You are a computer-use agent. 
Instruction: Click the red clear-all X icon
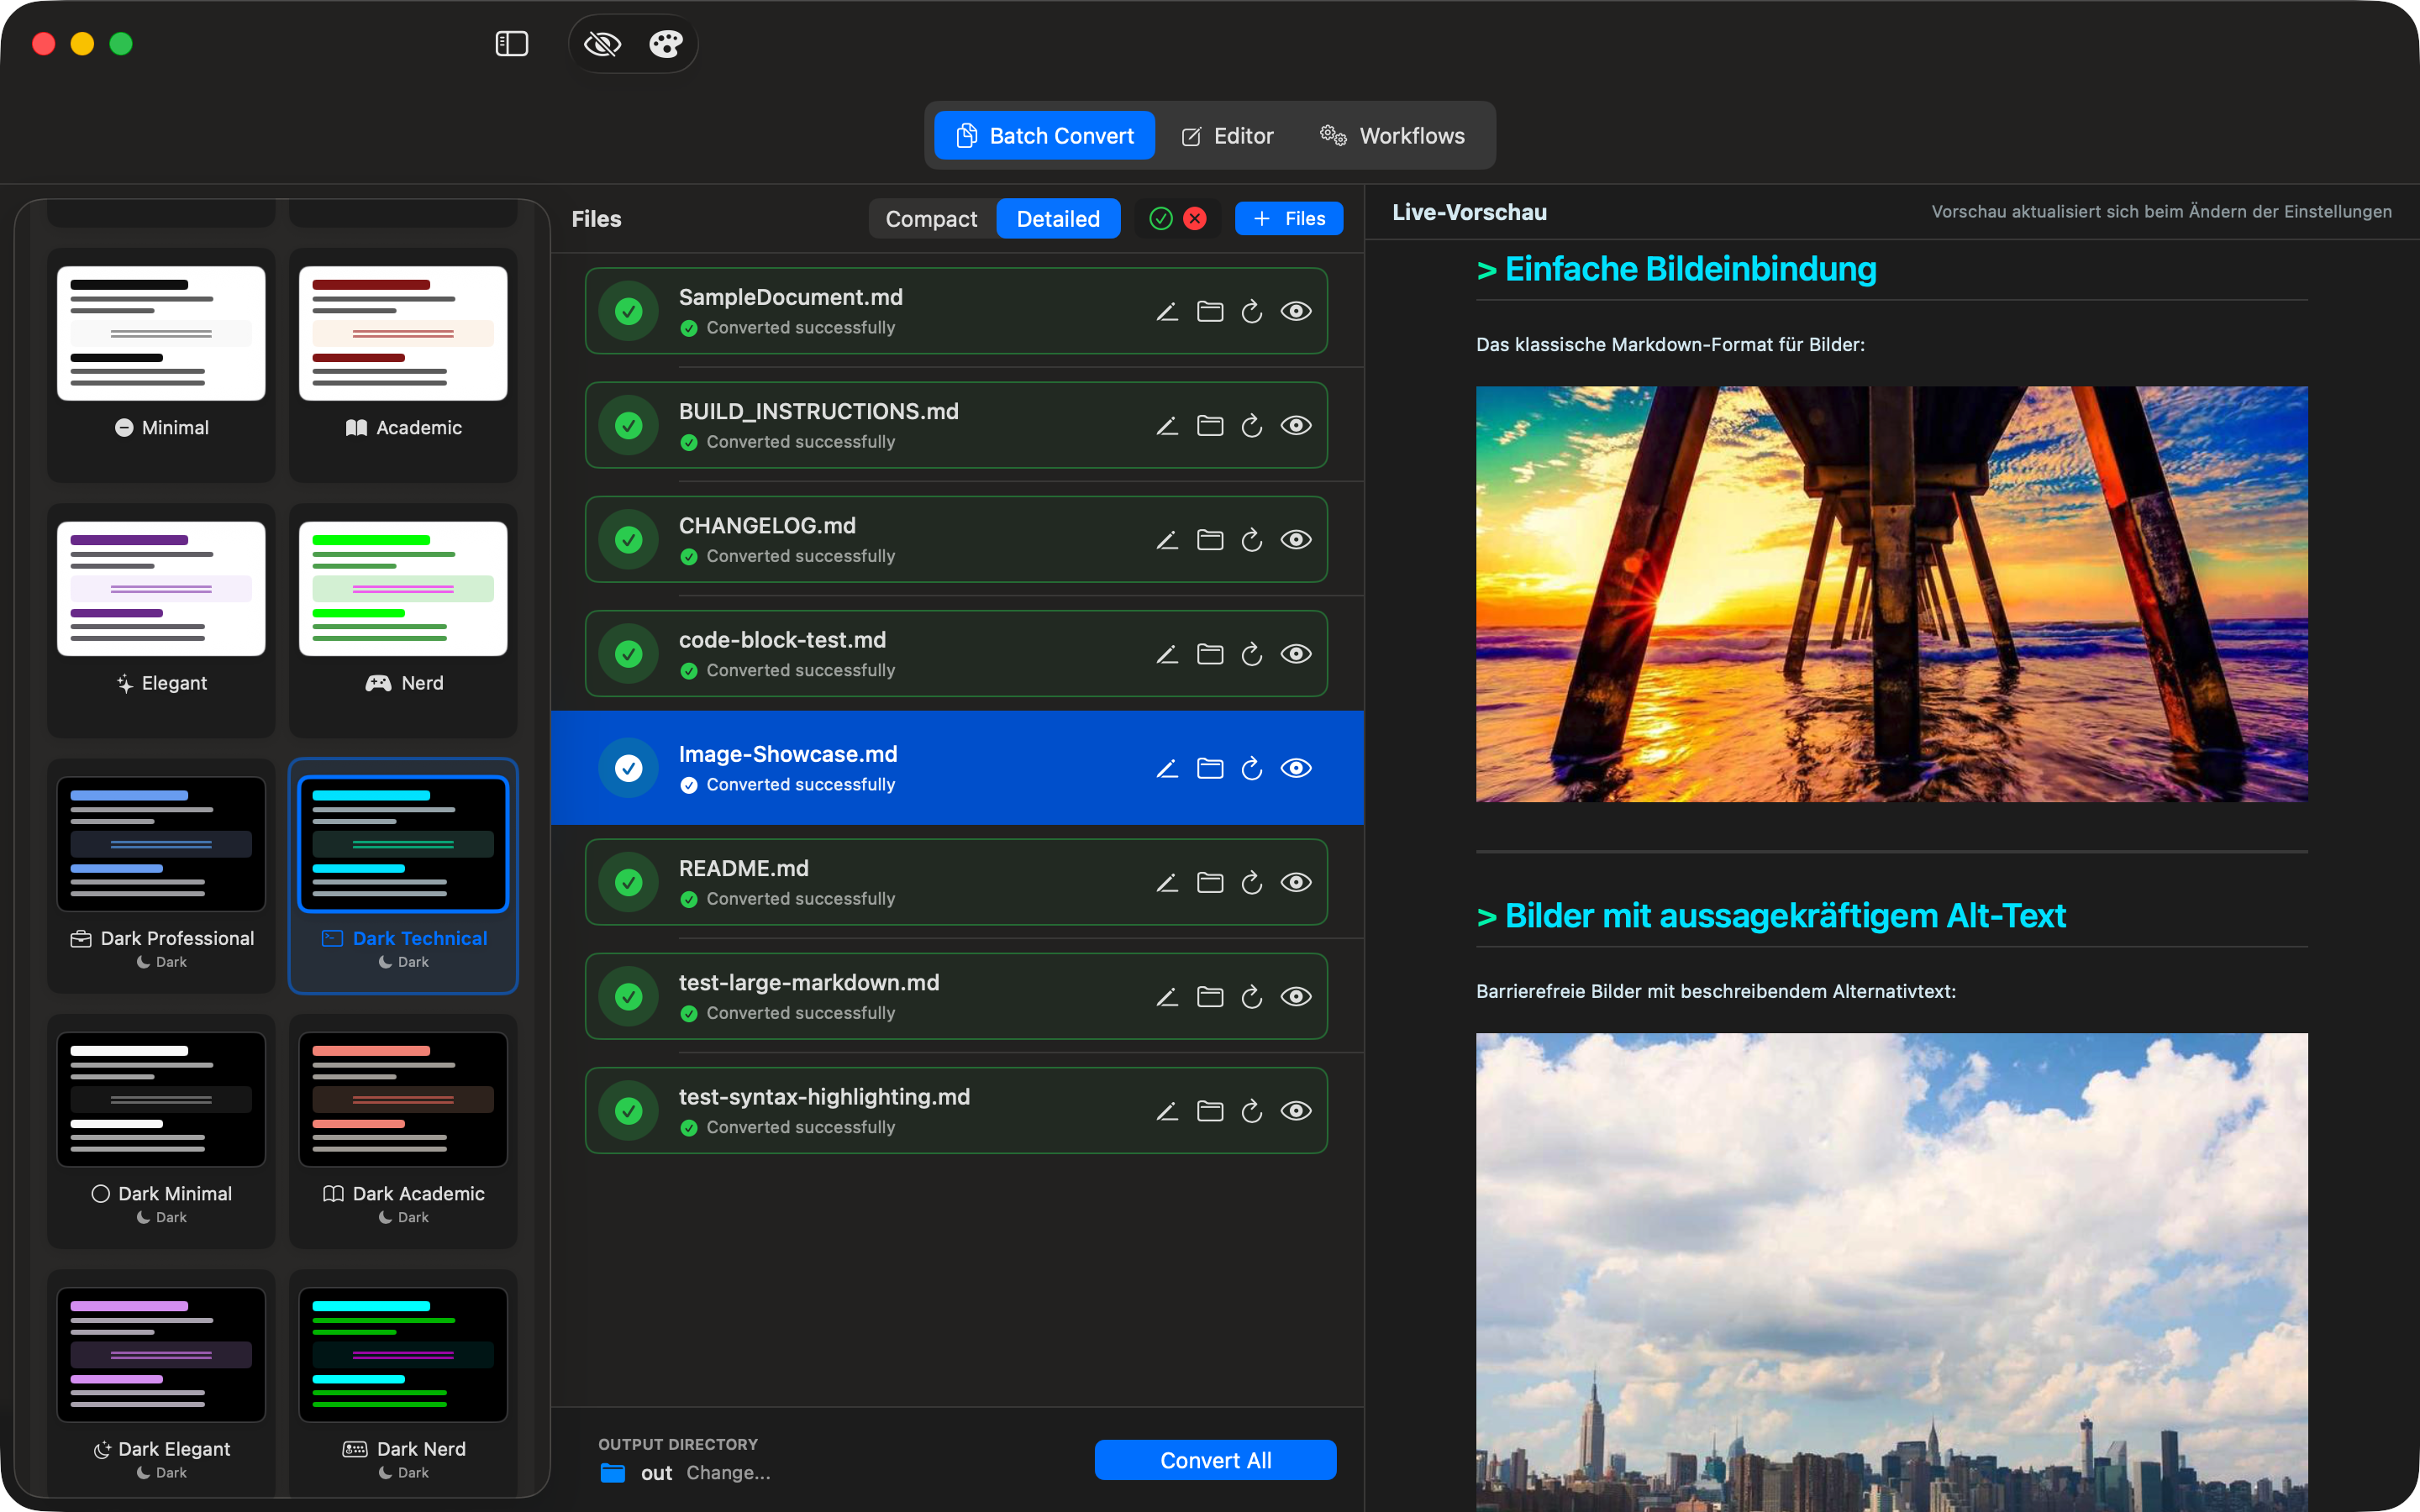[x=1195, y=218]
